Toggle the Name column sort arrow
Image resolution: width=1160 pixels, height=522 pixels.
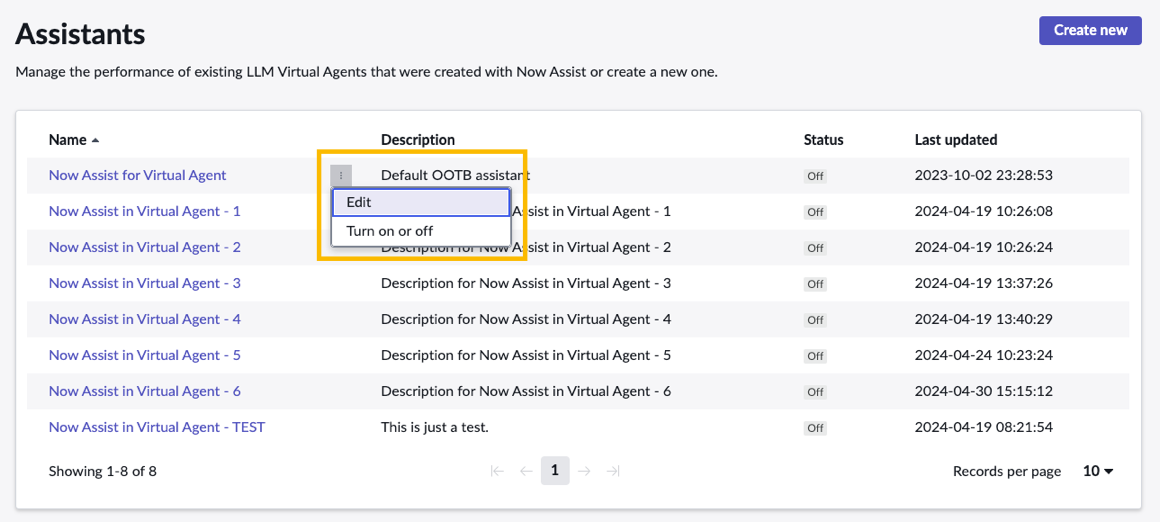click(95, 140)
